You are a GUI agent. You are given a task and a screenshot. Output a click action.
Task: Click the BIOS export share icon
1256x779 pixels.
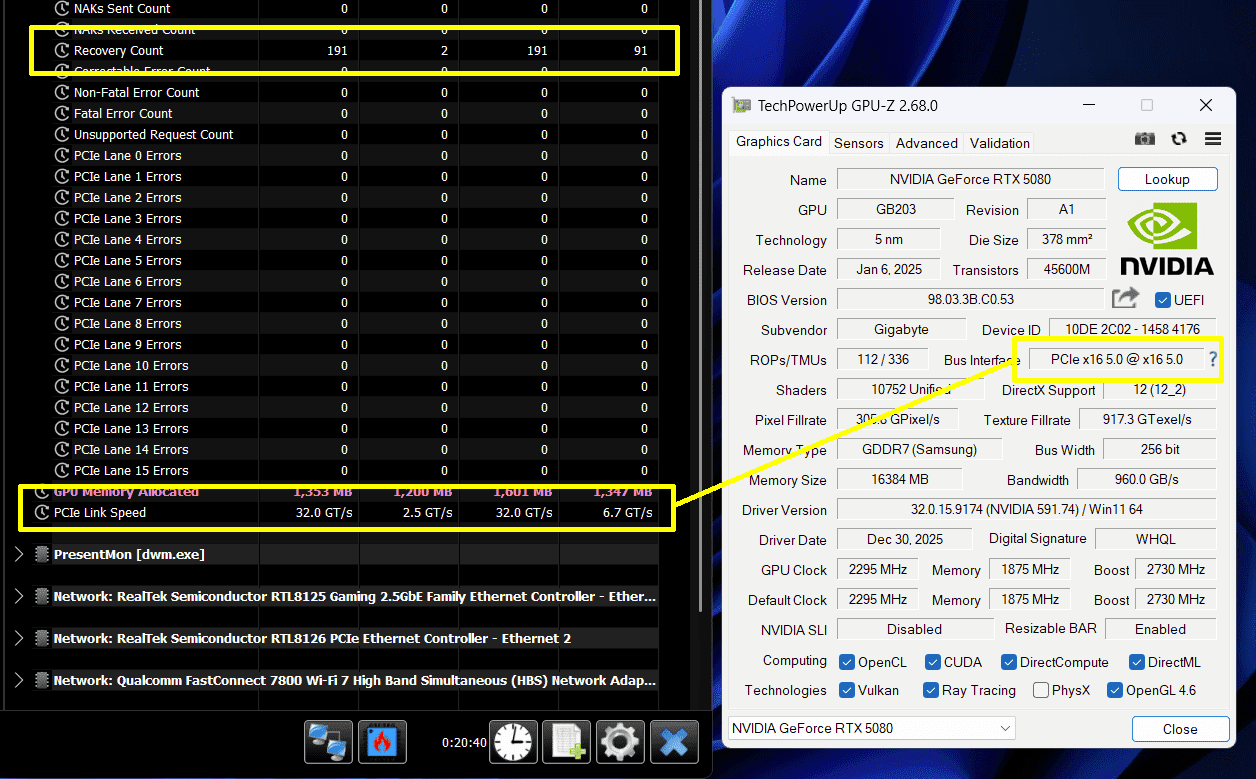click(x=1125, y=298)
